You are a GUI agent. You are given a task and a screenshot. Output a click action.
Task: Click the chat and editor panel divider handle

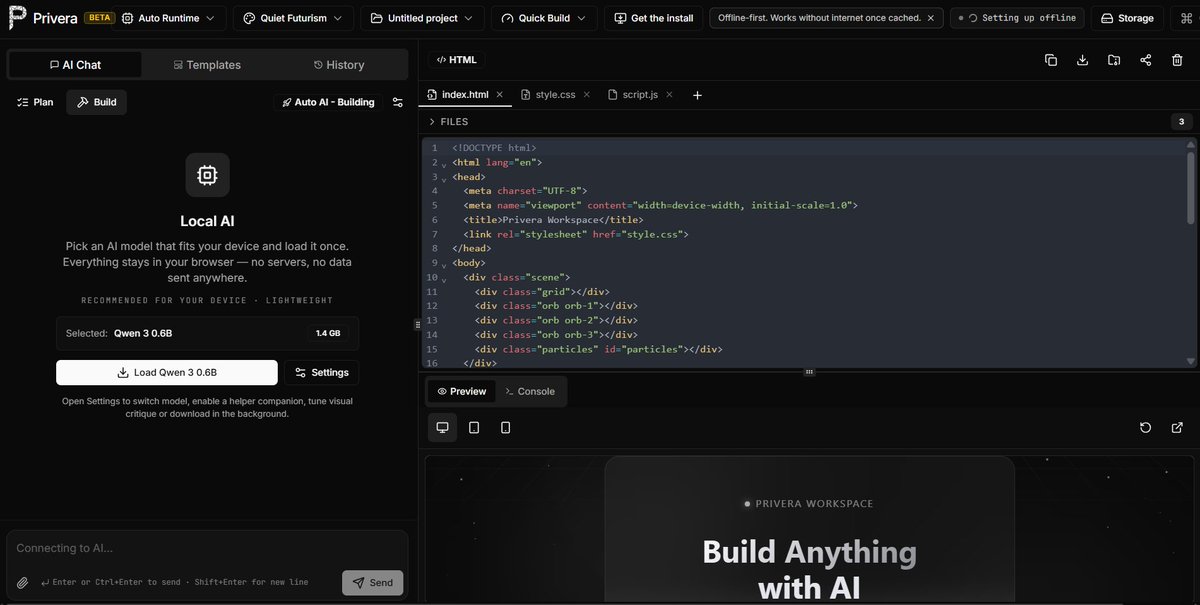coord(416,324)
